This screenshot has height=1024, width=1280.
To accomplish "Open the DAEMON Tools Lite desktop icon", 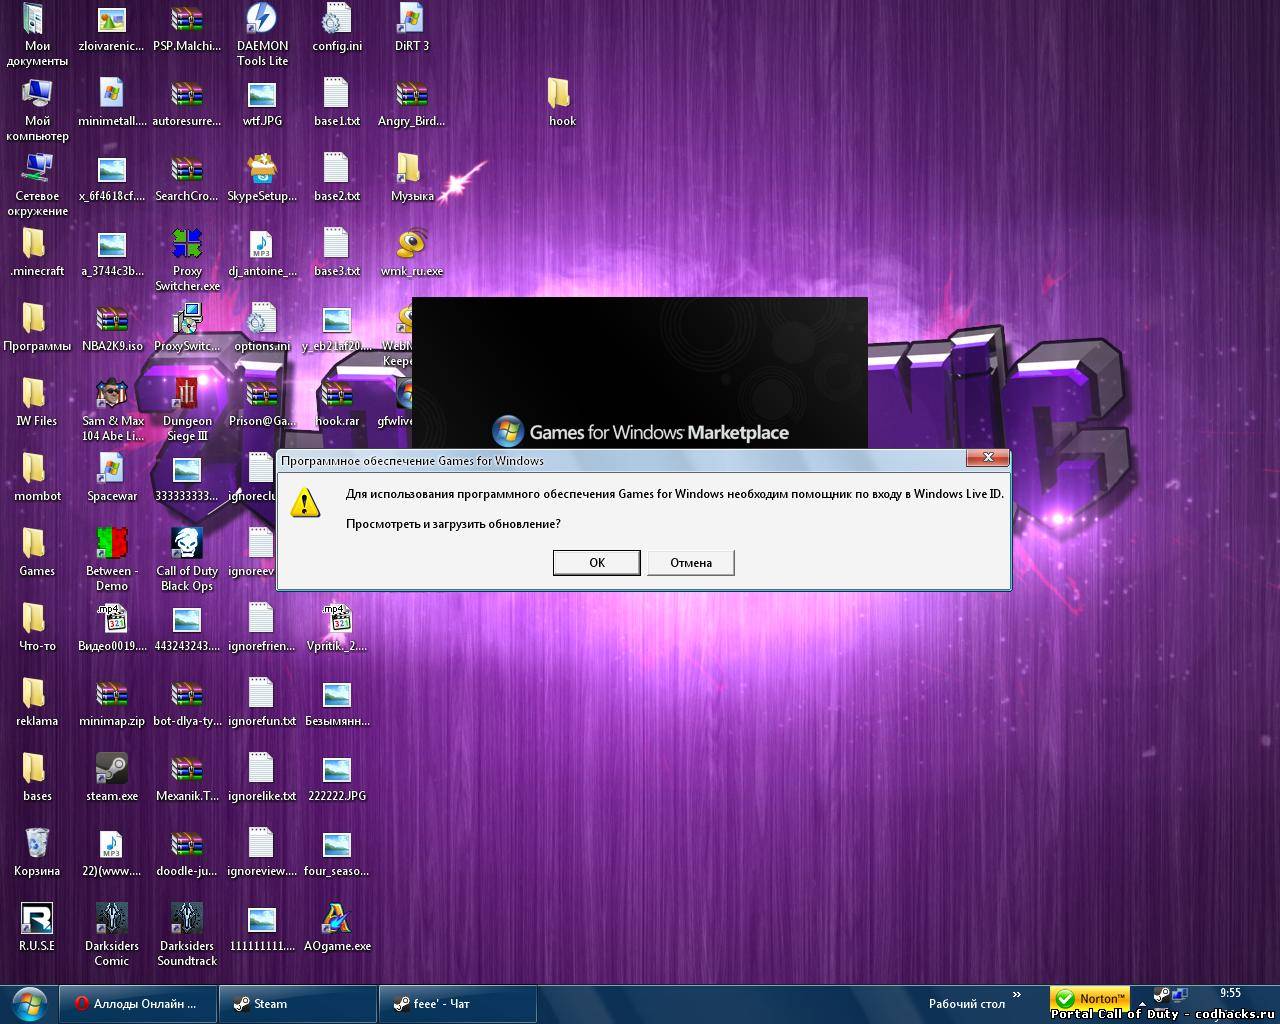I will (262, 20).
